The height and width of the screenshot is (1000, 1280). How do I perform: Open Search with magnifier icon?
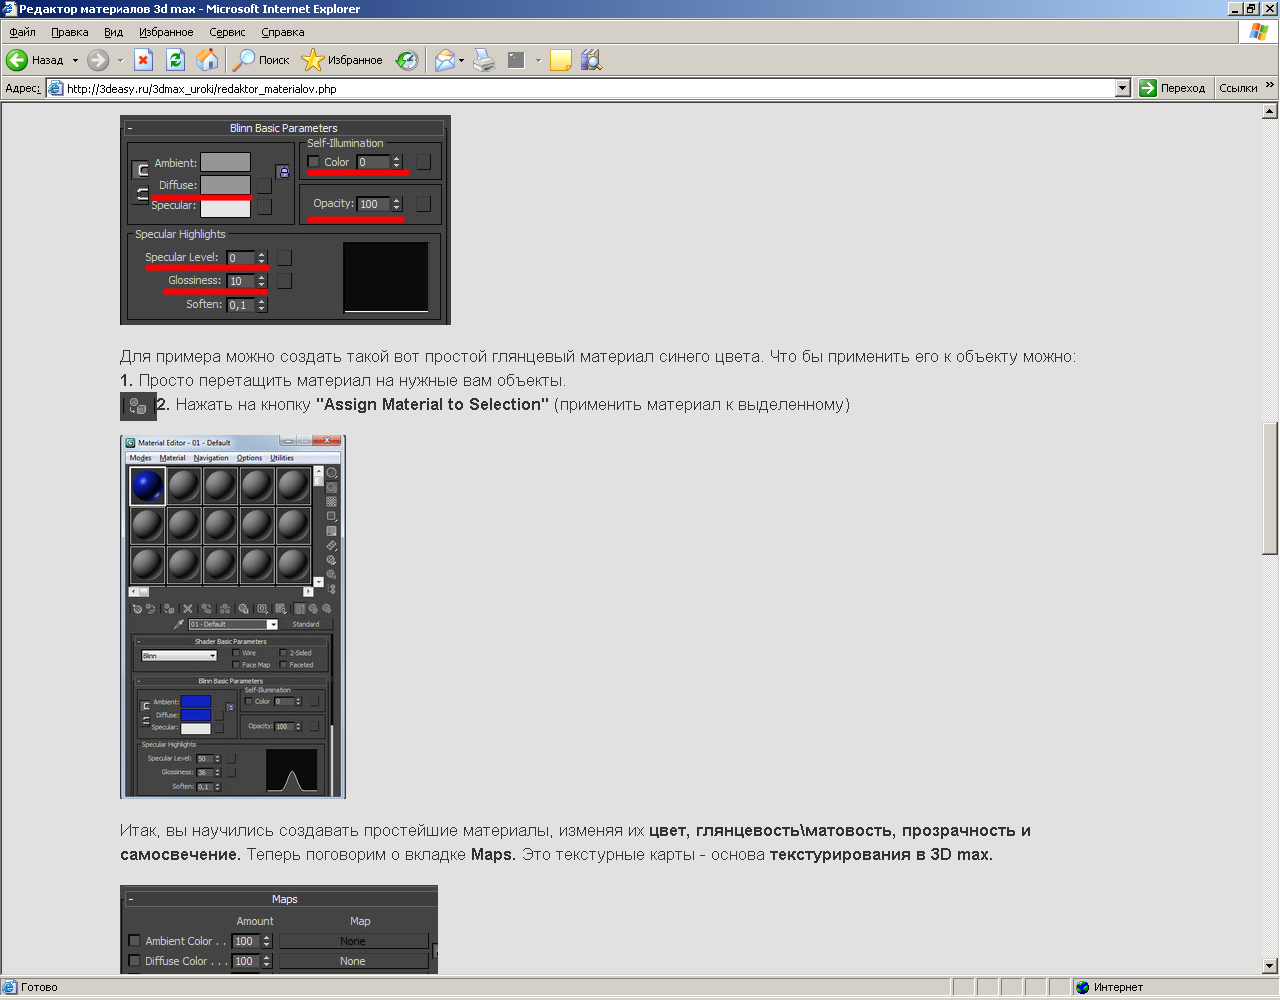tap(243, 60)
